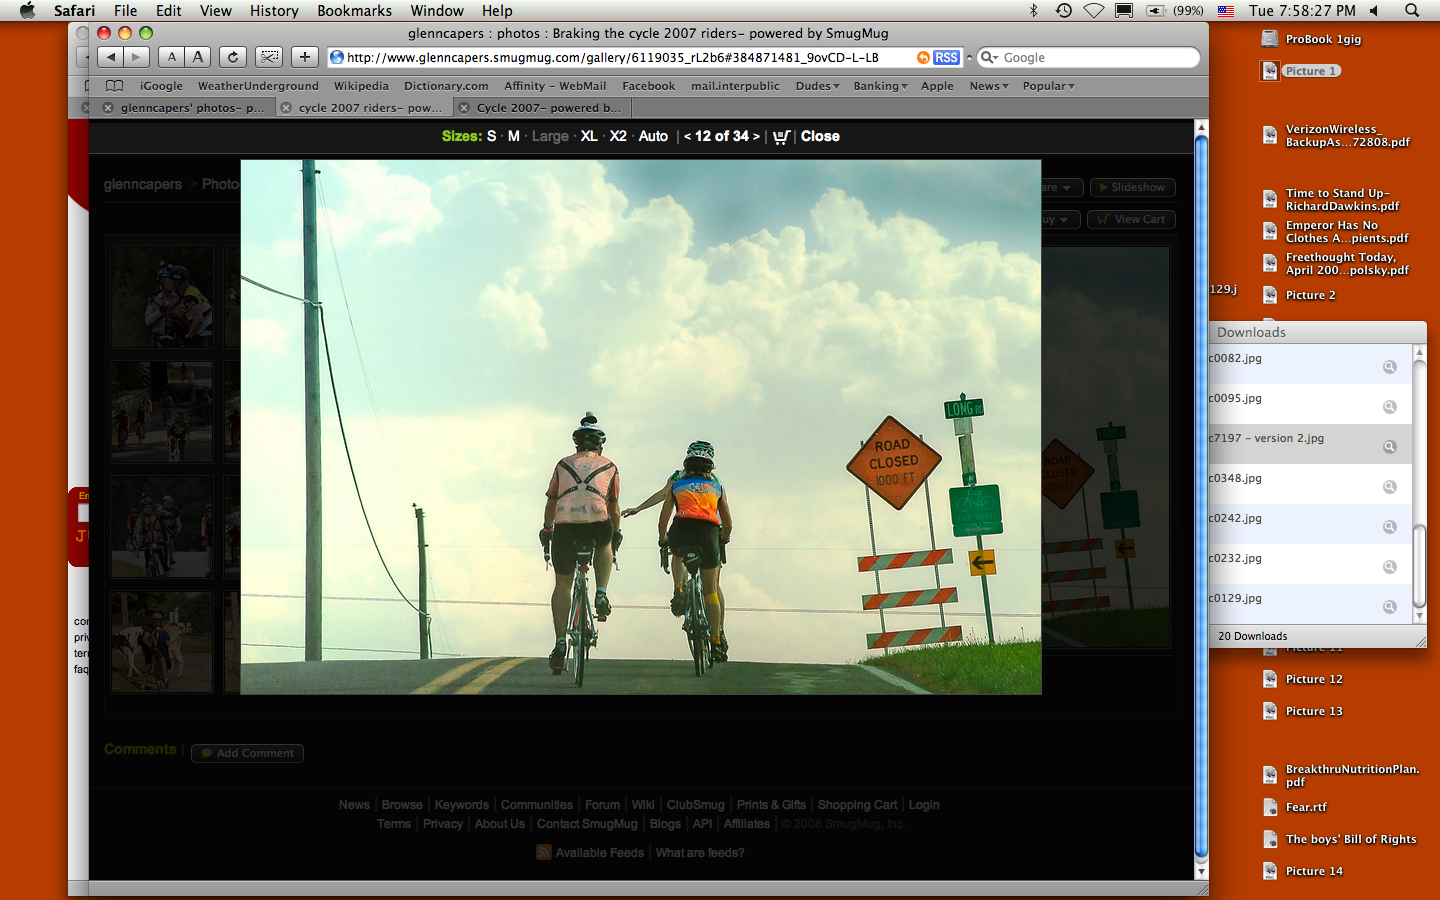Viewport: 1440px width, 900px height.
Task: Click the Web Clip toolbar button
Action: [x=268, y=57]
